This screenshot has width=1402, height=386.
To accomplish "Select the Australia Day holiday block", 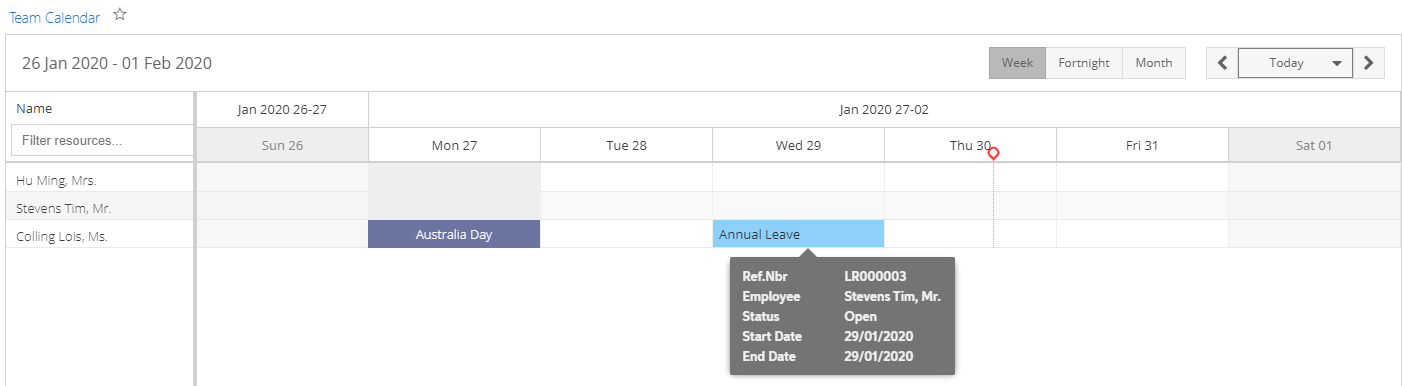I will (454, 234).
